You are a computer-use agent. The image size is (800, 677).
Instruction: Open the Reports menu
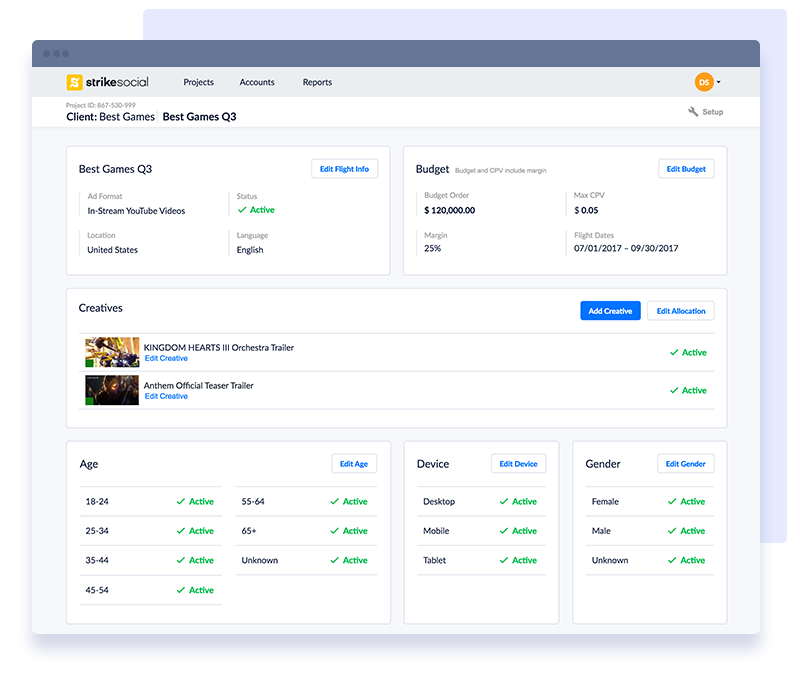pyautogui.click(x=317, y=82)
